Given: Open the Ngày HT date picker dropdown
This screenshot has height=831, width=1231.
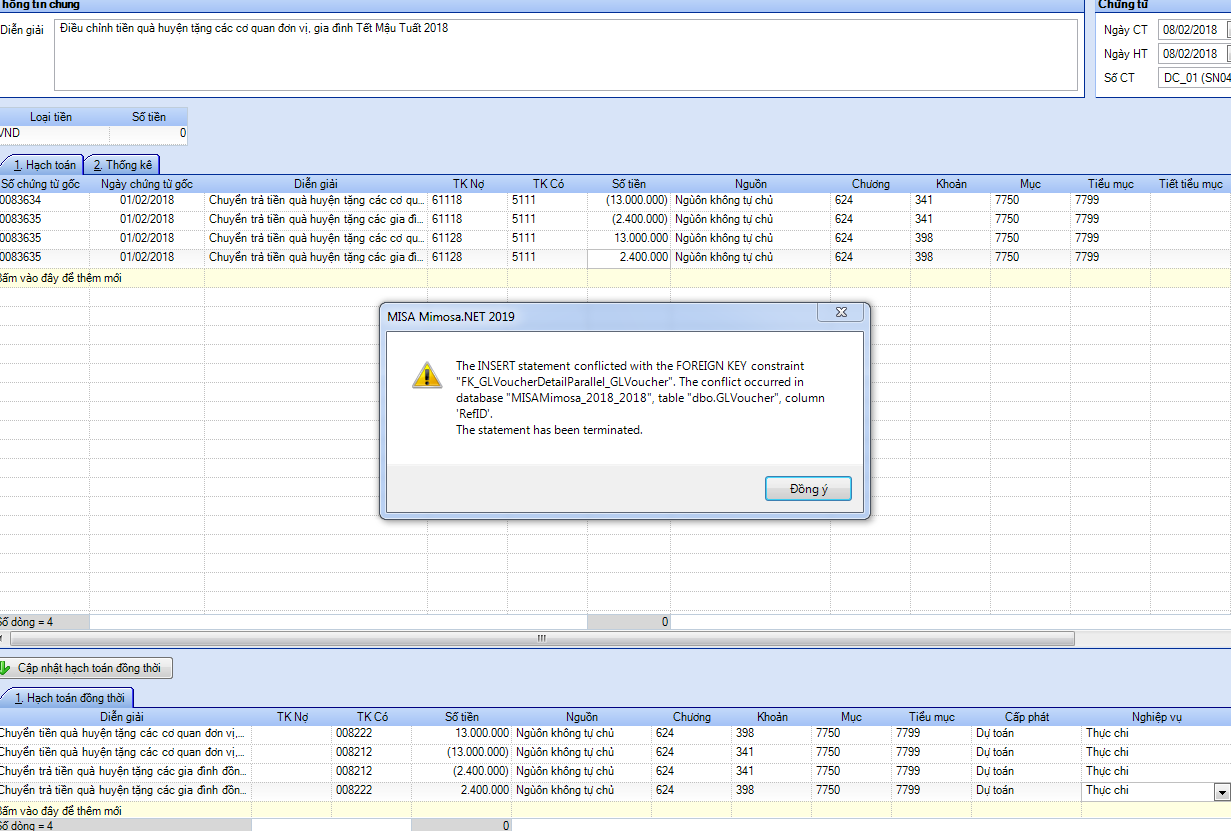Looking at the screenshot, I should tap(1228, 54).
